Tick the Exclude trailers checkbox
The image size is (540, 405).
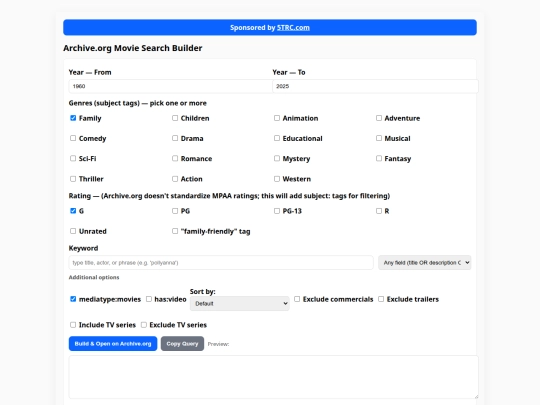[381, 299]
